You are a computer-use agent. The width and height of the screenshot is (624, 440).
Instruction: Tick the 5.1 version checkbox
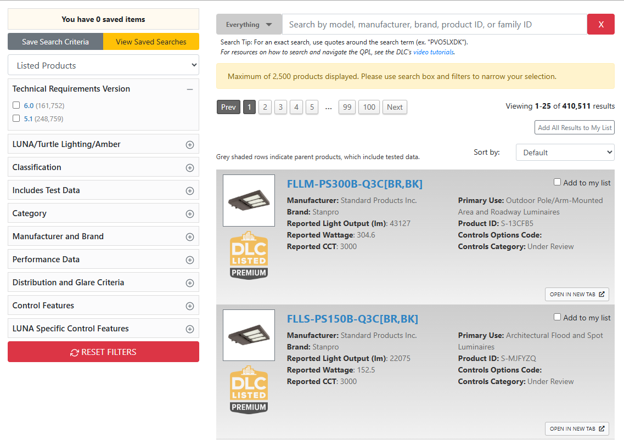[x=16, y=118]
